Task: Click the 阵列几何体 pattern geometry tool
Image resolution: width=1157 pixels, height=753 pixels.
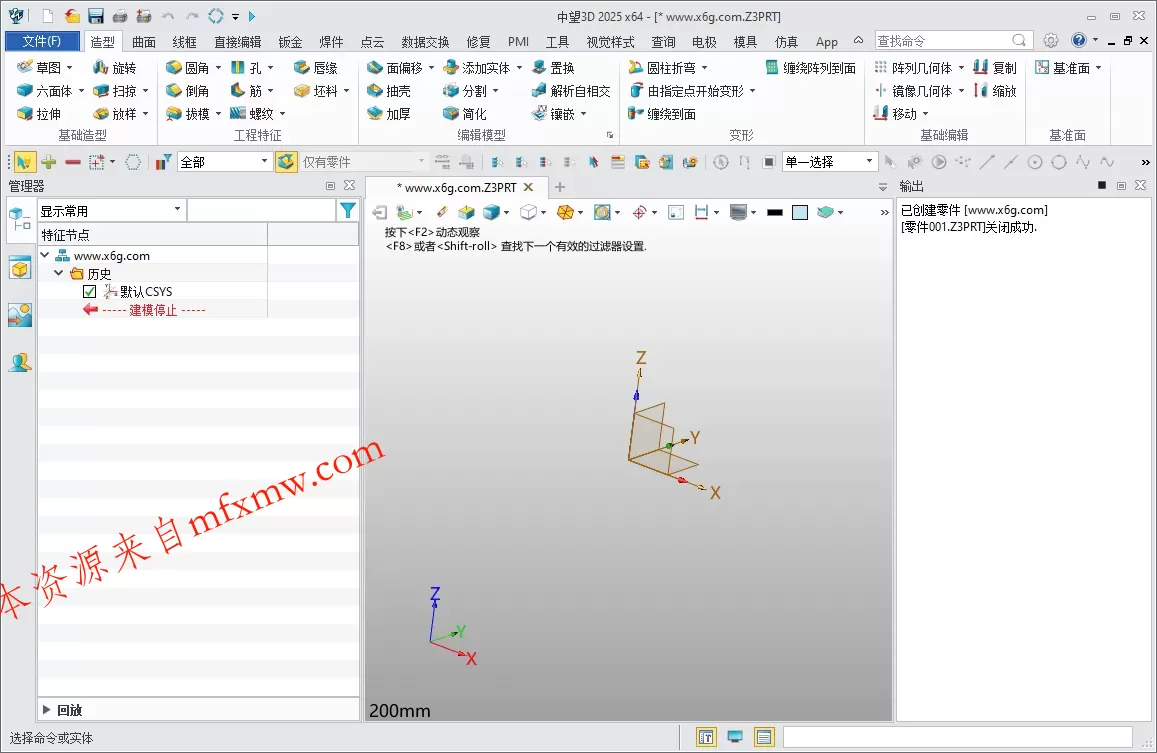Action: tap(913, 67)
